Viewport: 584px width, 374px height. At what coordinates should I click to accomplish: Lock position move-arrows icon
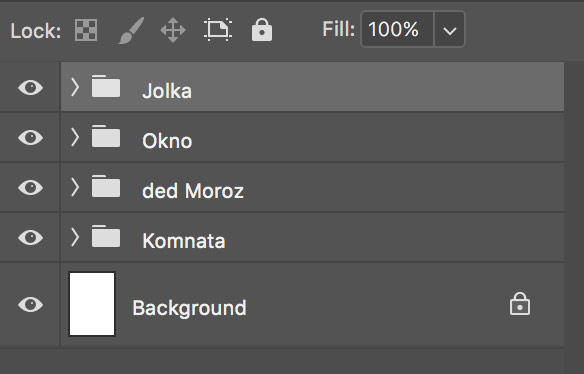pyautogui.click(x=173, y=30)
